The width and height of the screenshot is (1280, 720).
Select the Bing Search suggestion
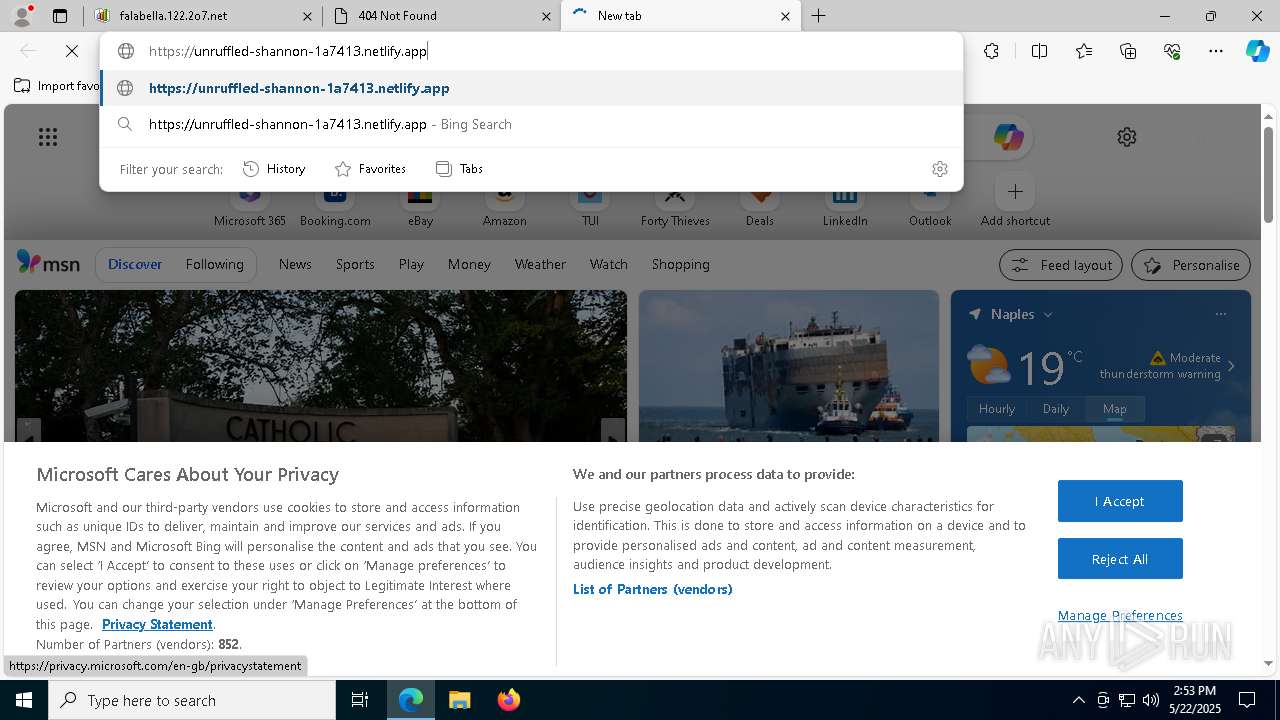tap(531, 124)
